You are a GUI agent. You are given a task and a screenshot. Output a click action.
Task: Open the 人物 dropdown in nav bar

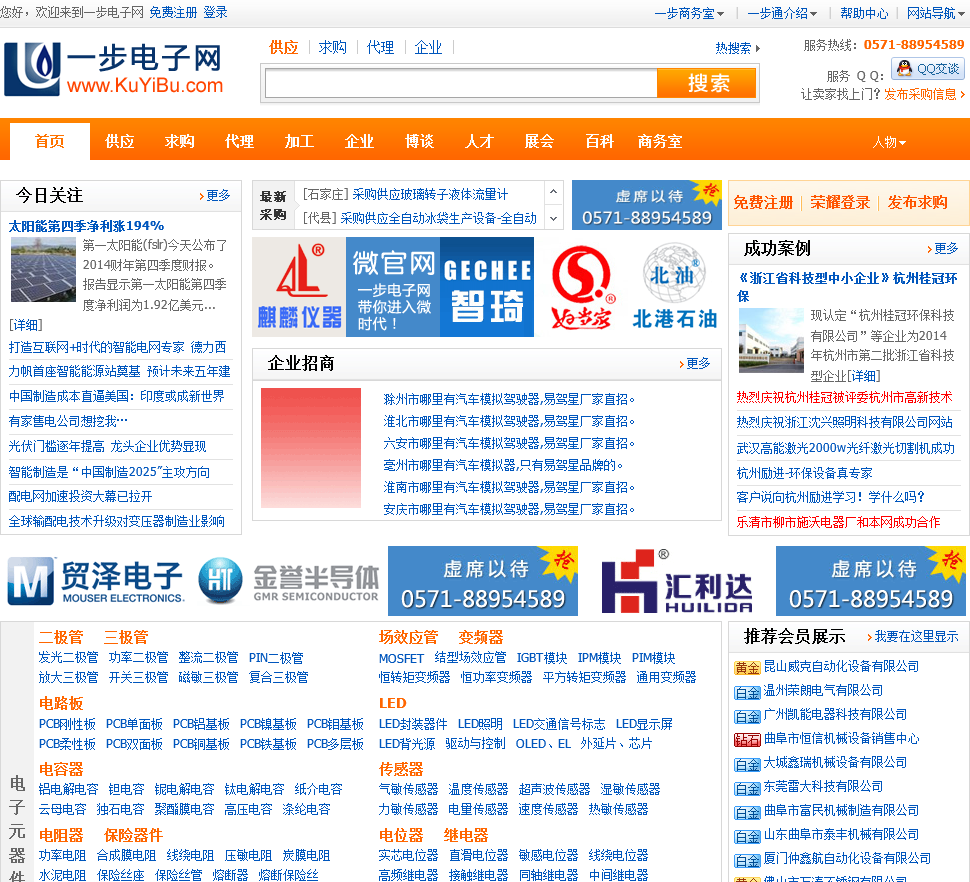pyautogui.click(x=890, y=142)
